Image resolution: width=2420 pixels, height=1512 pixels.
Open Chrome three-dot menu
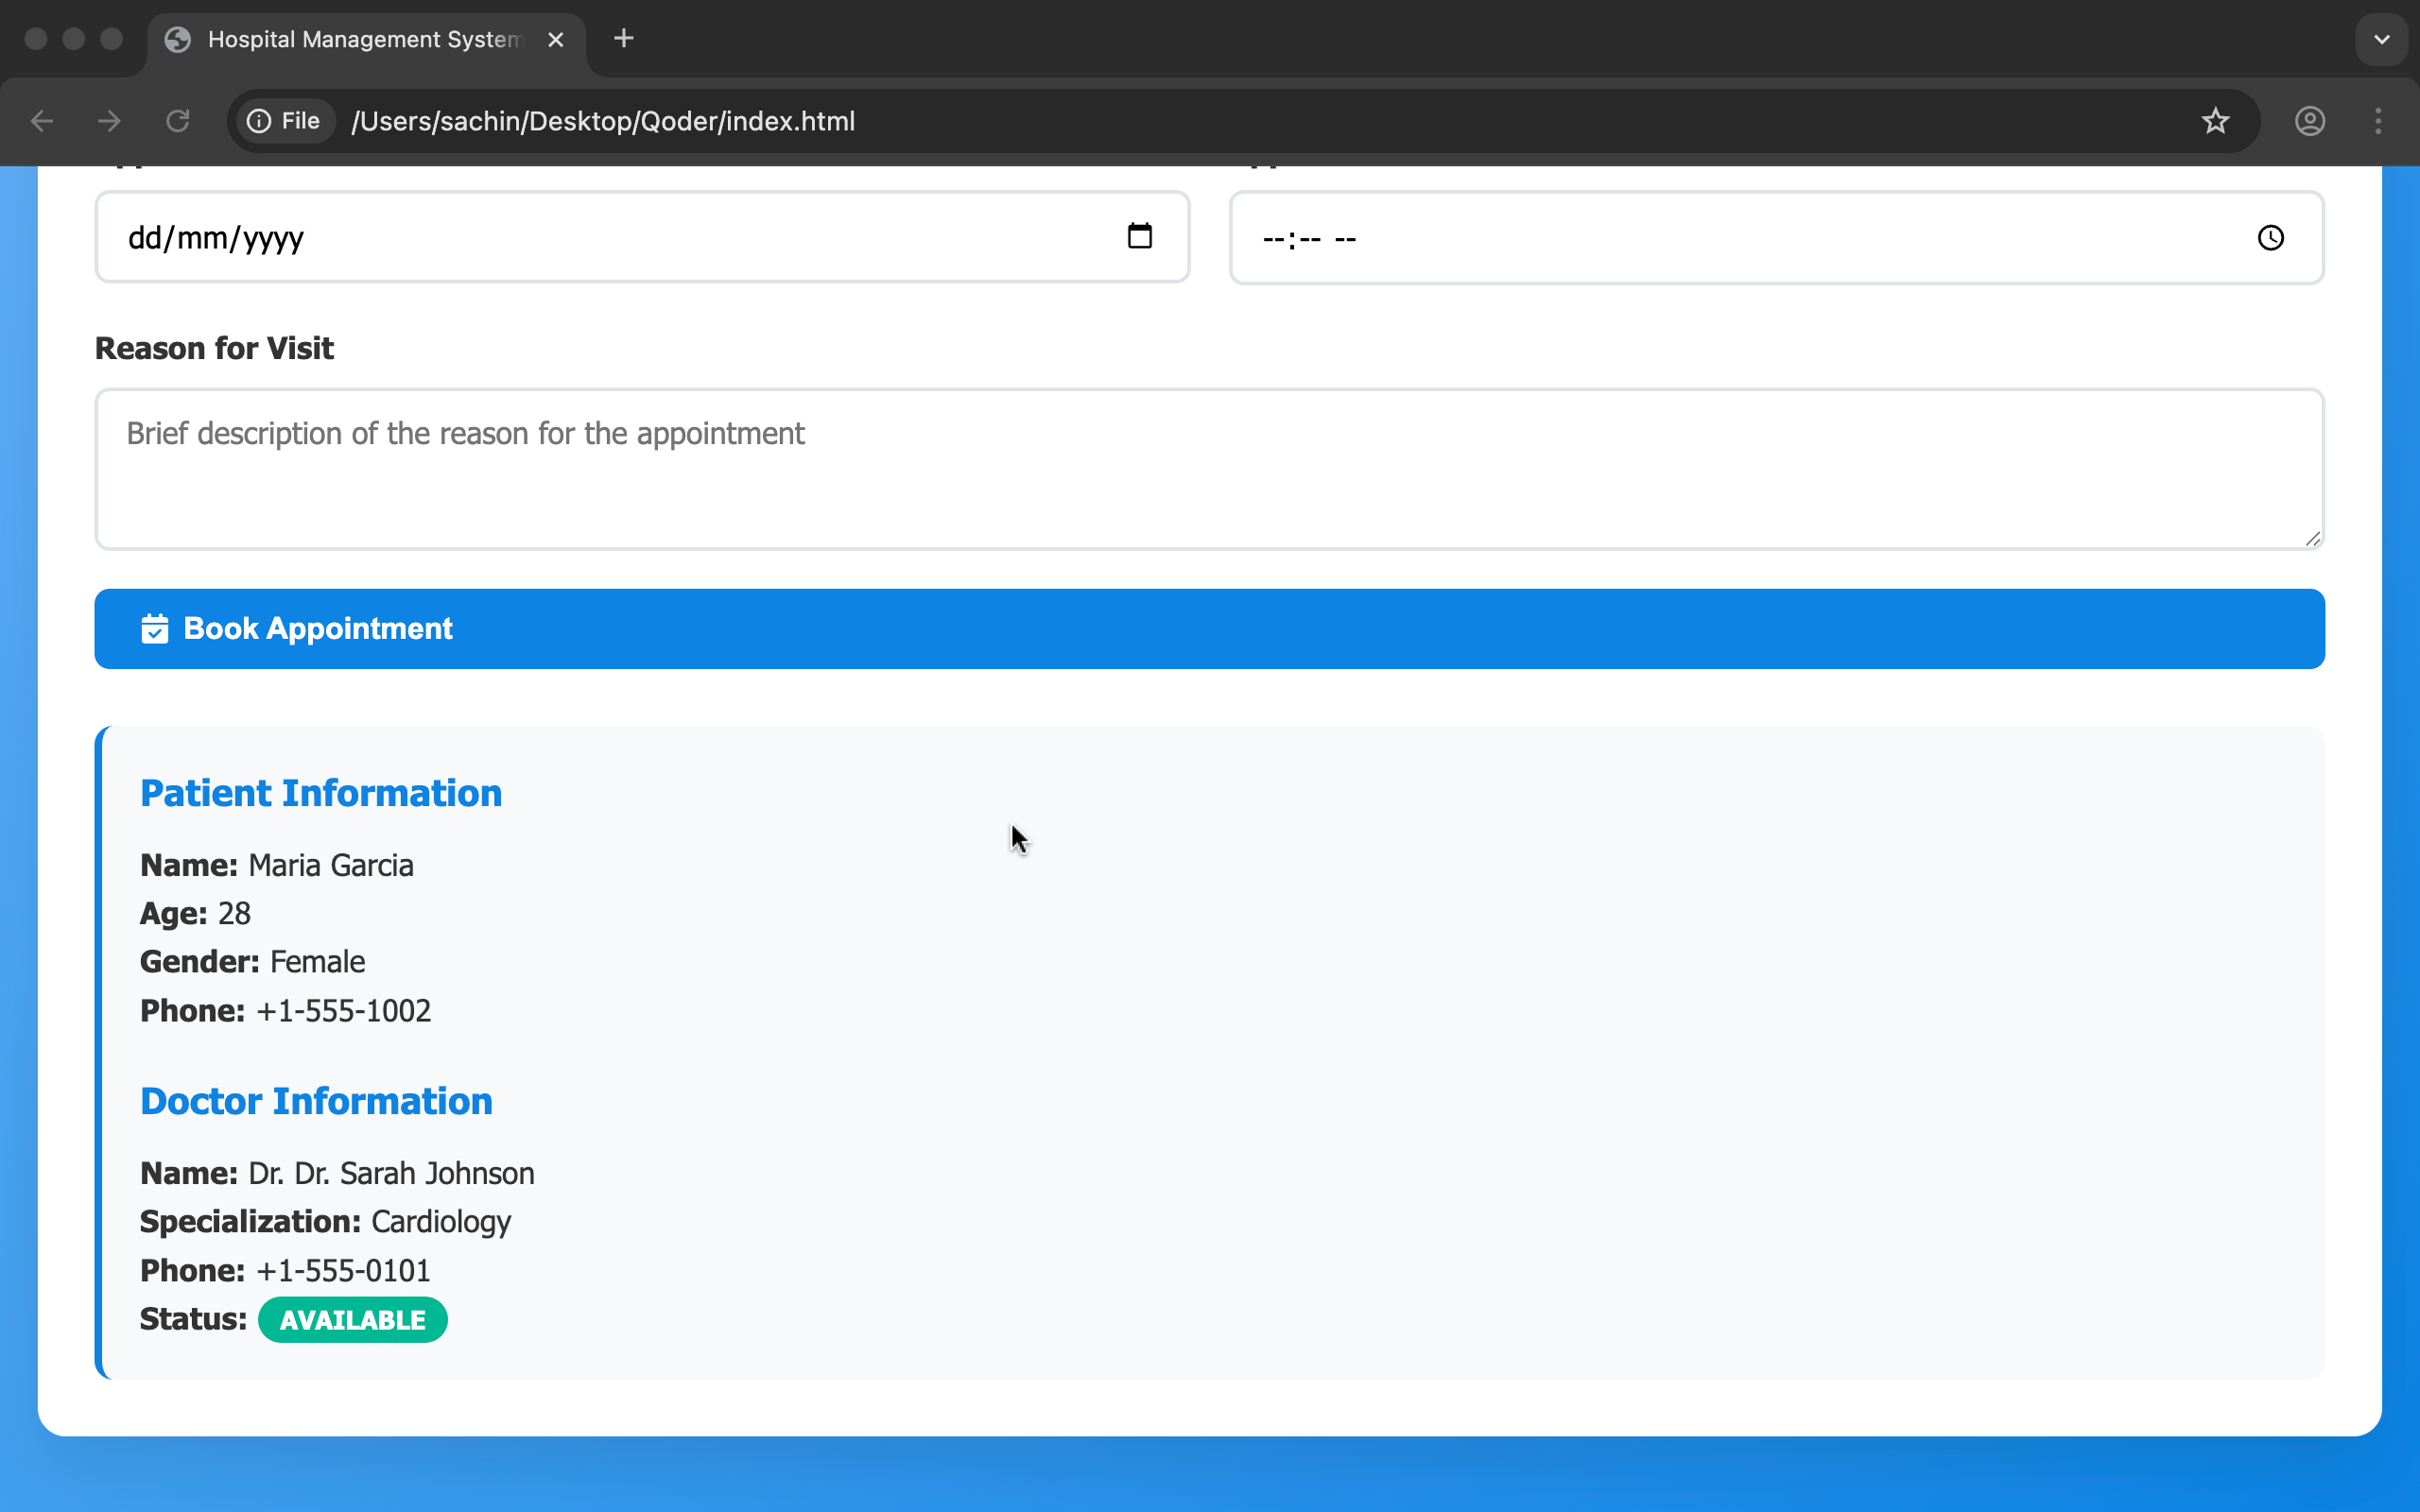click(x=2378, y=121)
